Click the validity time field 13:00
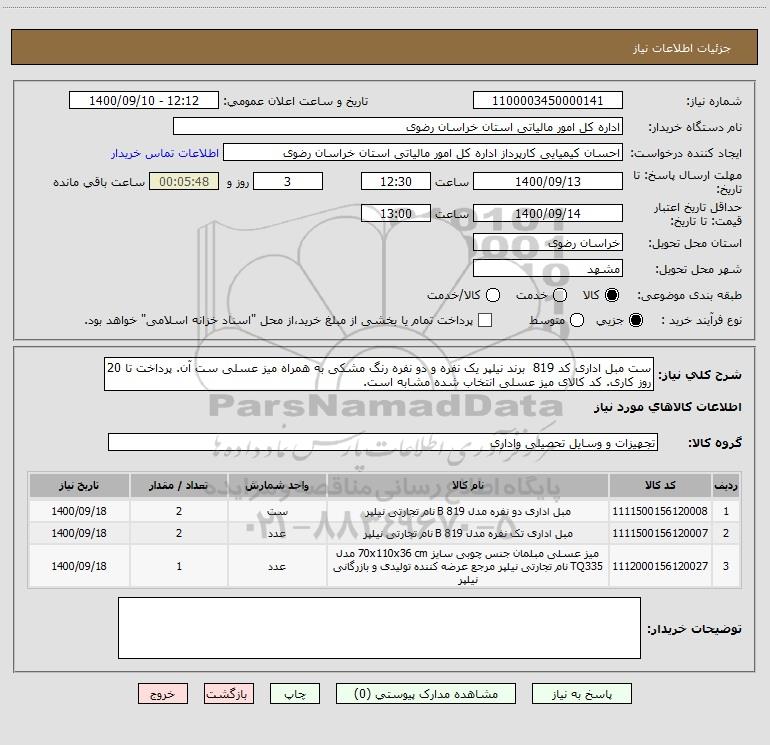Viewport: 770px width, 745px height. [396, 213]
